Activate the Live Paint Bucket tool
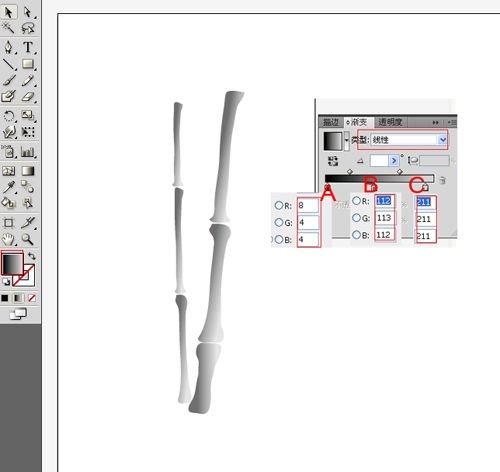This screenshot has height=472, width=500. click(8, 203)
